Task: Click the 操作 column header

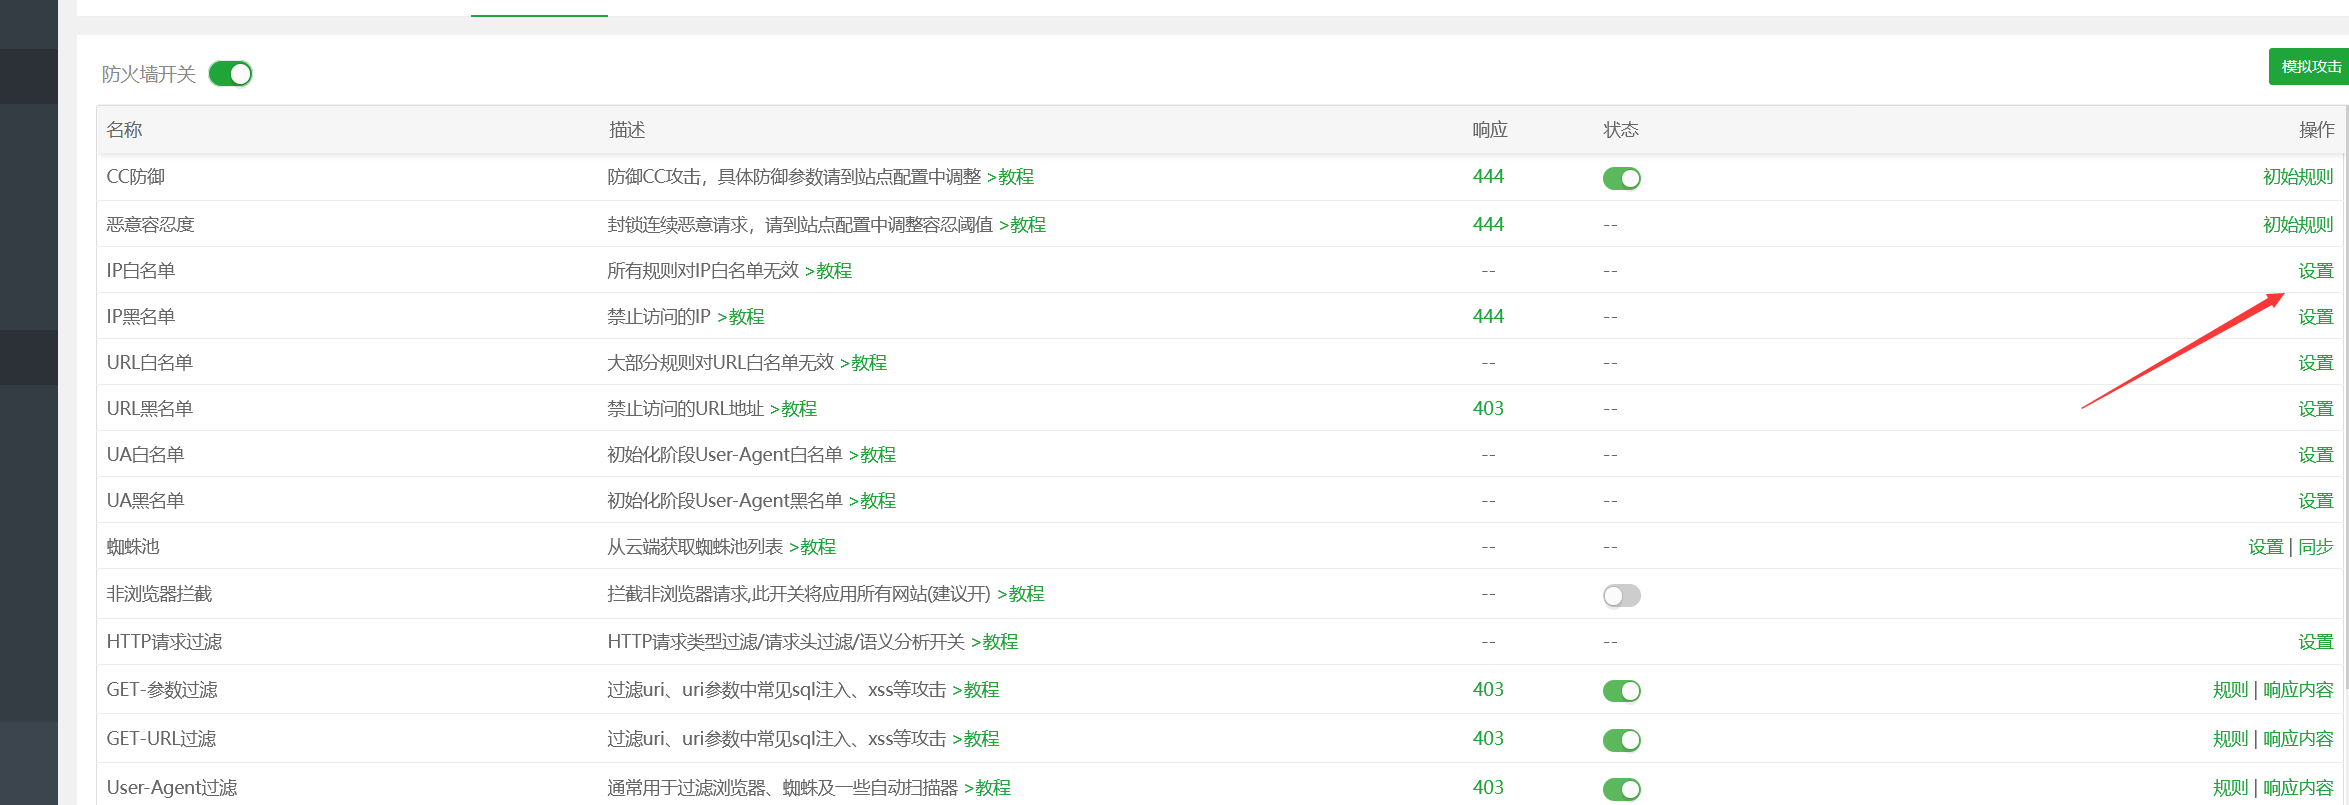Action: pyautogui.click(x=2316, y=130)
